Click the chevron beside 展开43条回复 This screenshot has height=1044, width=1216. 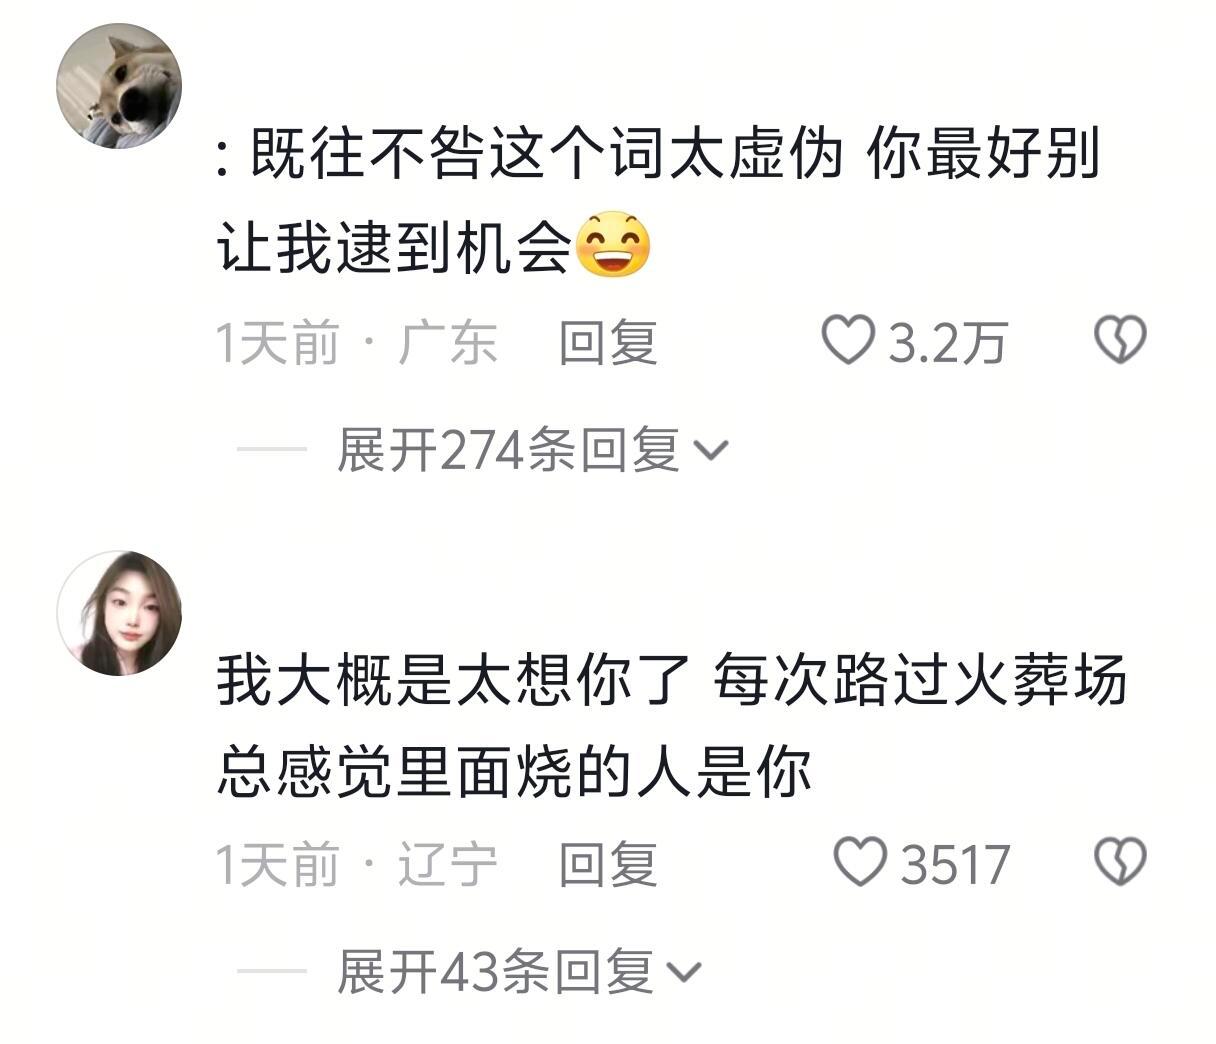(684, 973)
